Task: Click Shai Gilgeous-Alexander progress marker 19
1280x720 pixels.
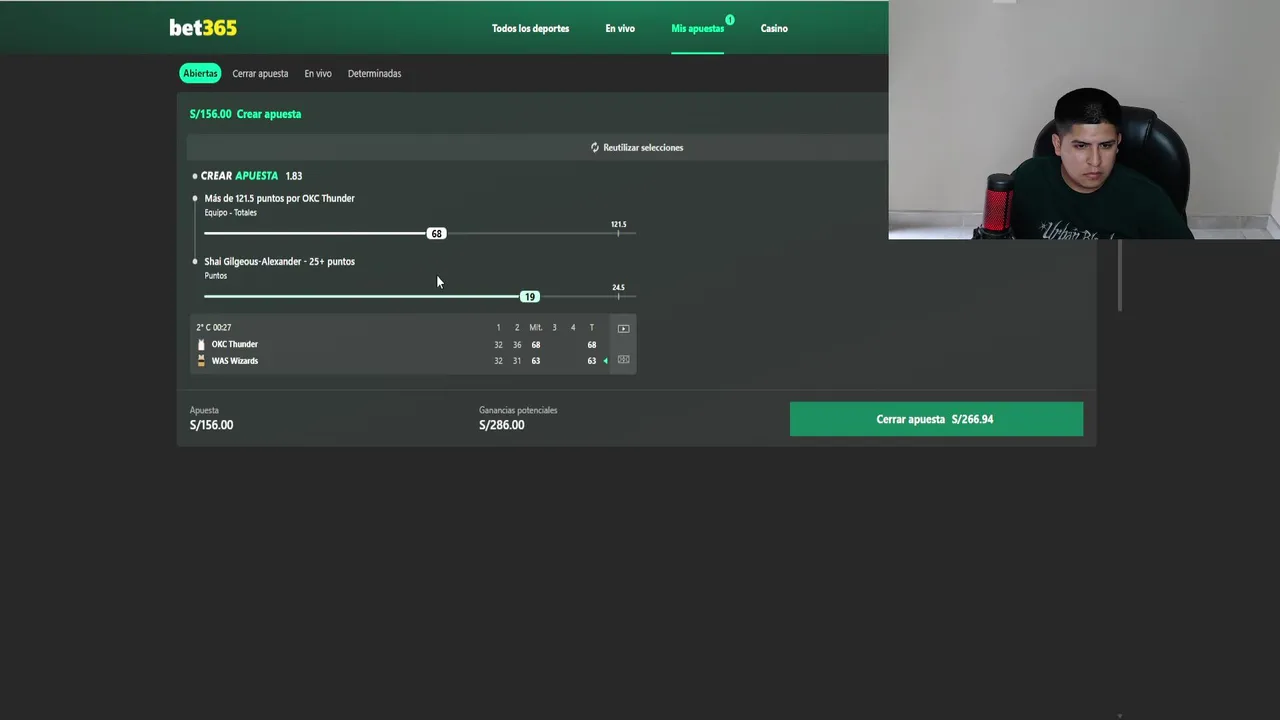Action: 530,296
